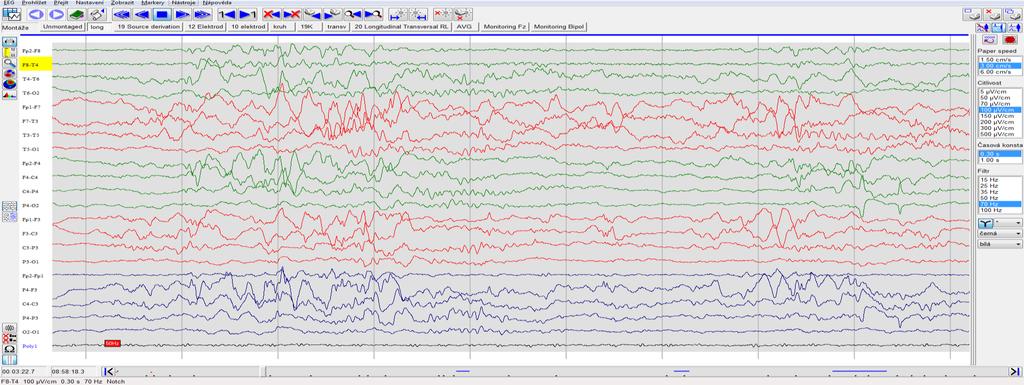This screenshot has height=385, width=1024.
Task: Click the electrode grid icon in left sidebar
Action: point(10,206)
